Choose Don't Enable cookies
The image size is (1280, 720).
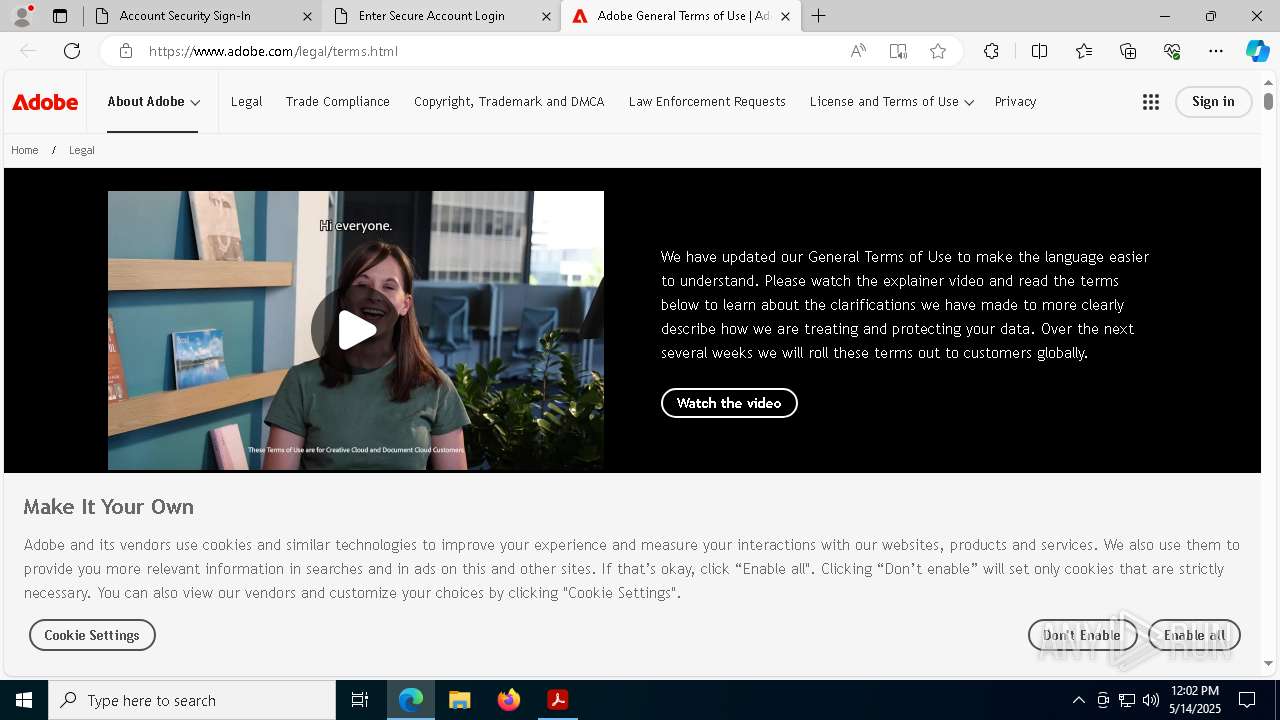pos(1082,635)
